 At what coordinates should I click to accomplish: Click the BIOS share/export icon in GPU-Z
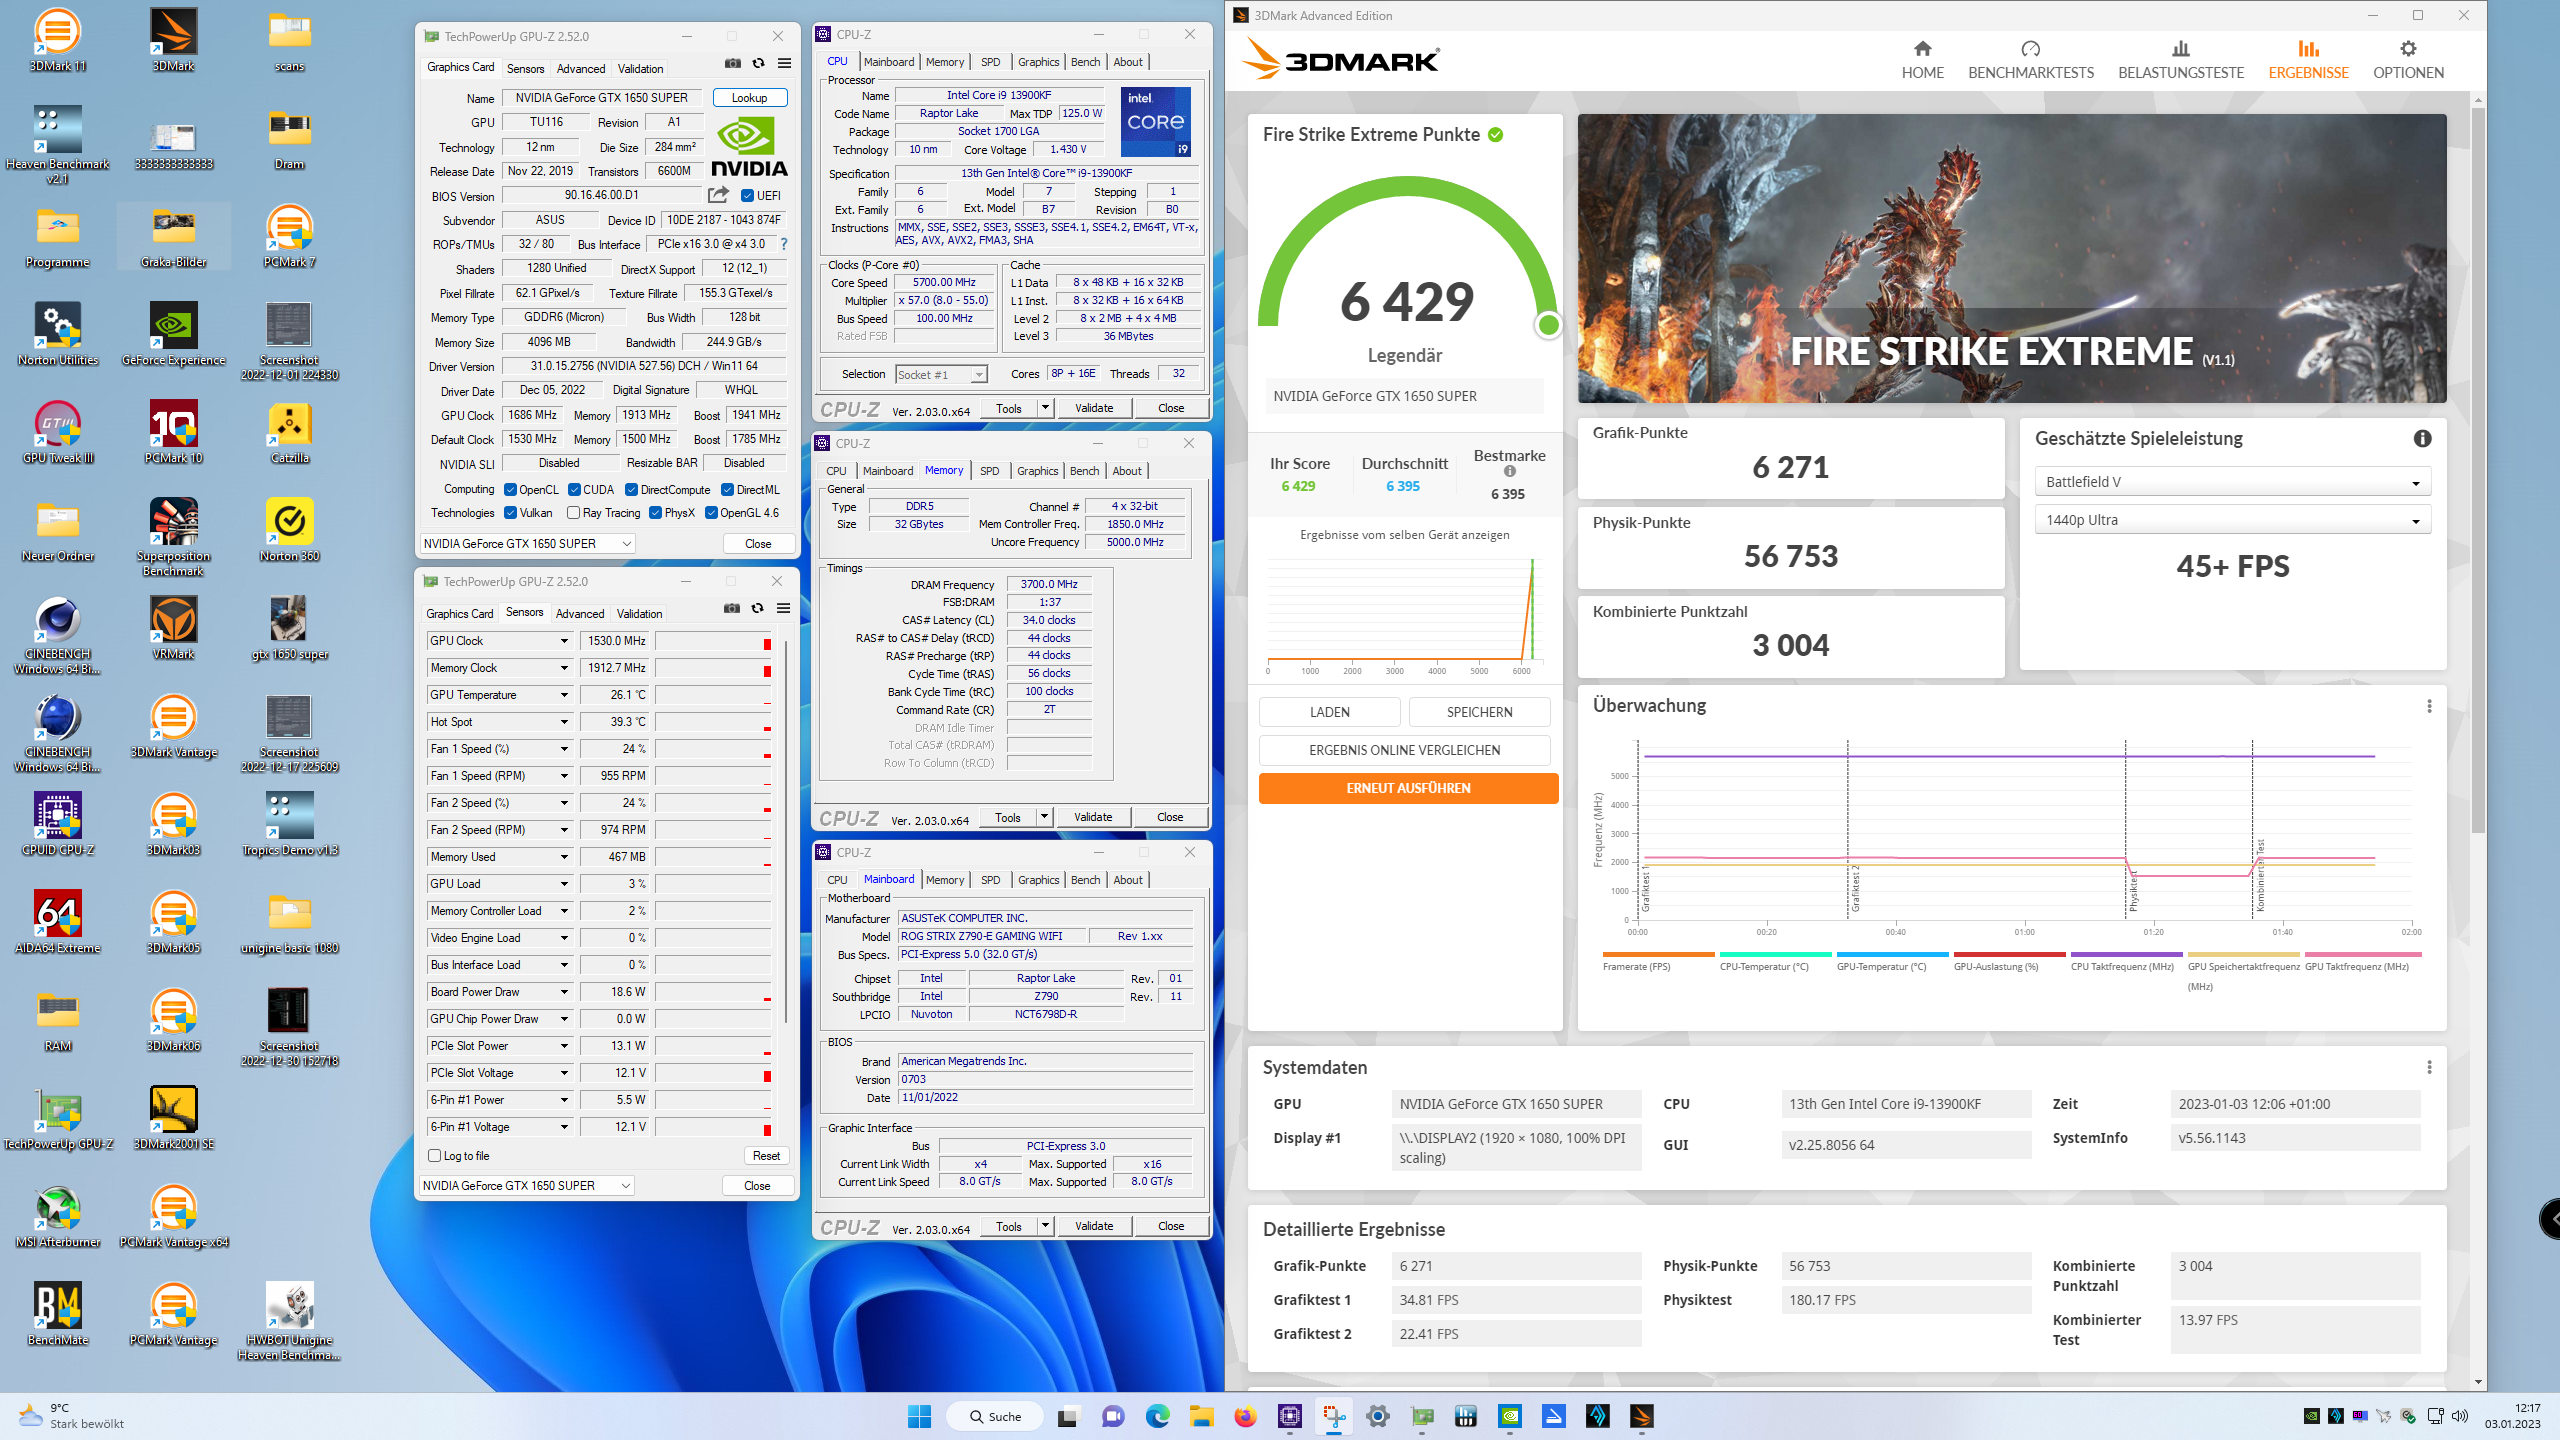(x=719, y=195)
